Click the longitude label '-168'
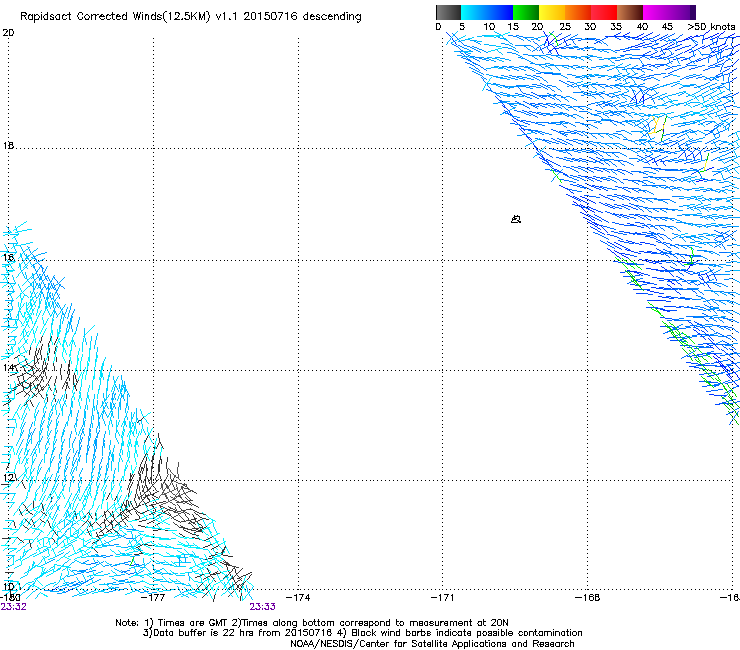The height and width of the screenshot is (650, 740). tap(588, 598)
